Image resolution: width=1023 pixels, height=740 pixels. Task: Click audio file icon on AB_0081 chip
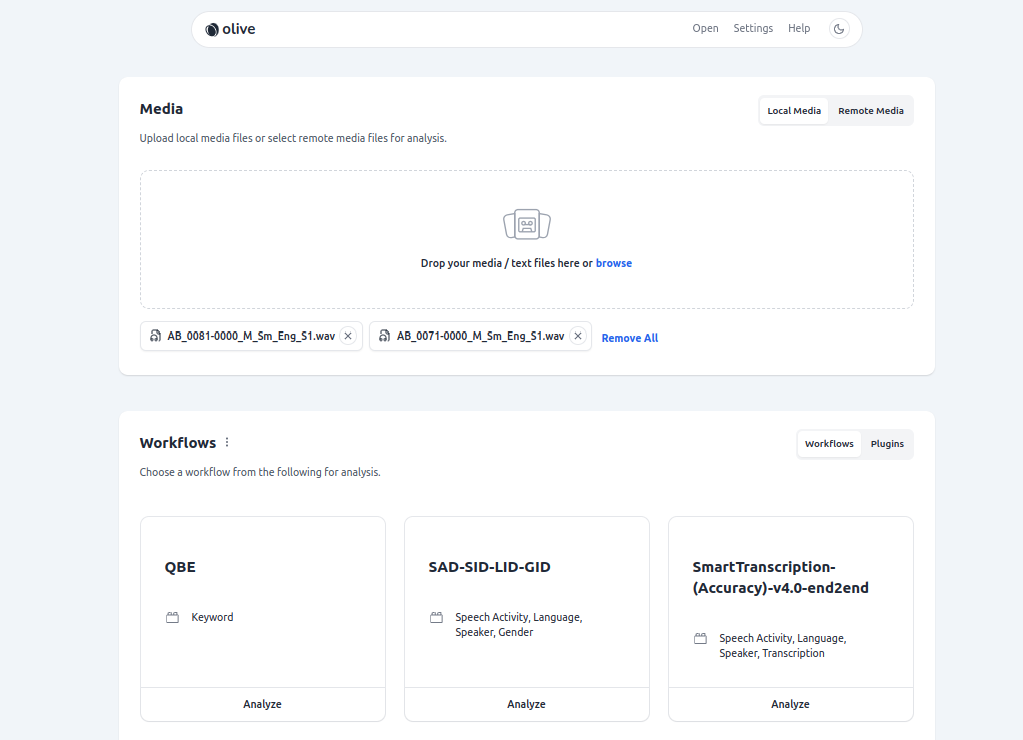pos(155,336)
